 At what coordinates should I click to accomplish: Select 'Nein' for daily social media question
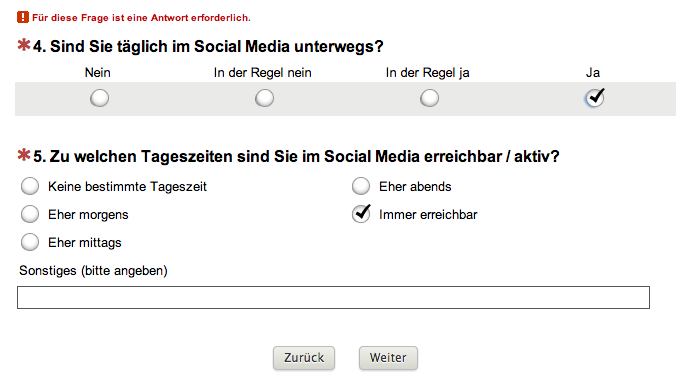coord(99,98)
